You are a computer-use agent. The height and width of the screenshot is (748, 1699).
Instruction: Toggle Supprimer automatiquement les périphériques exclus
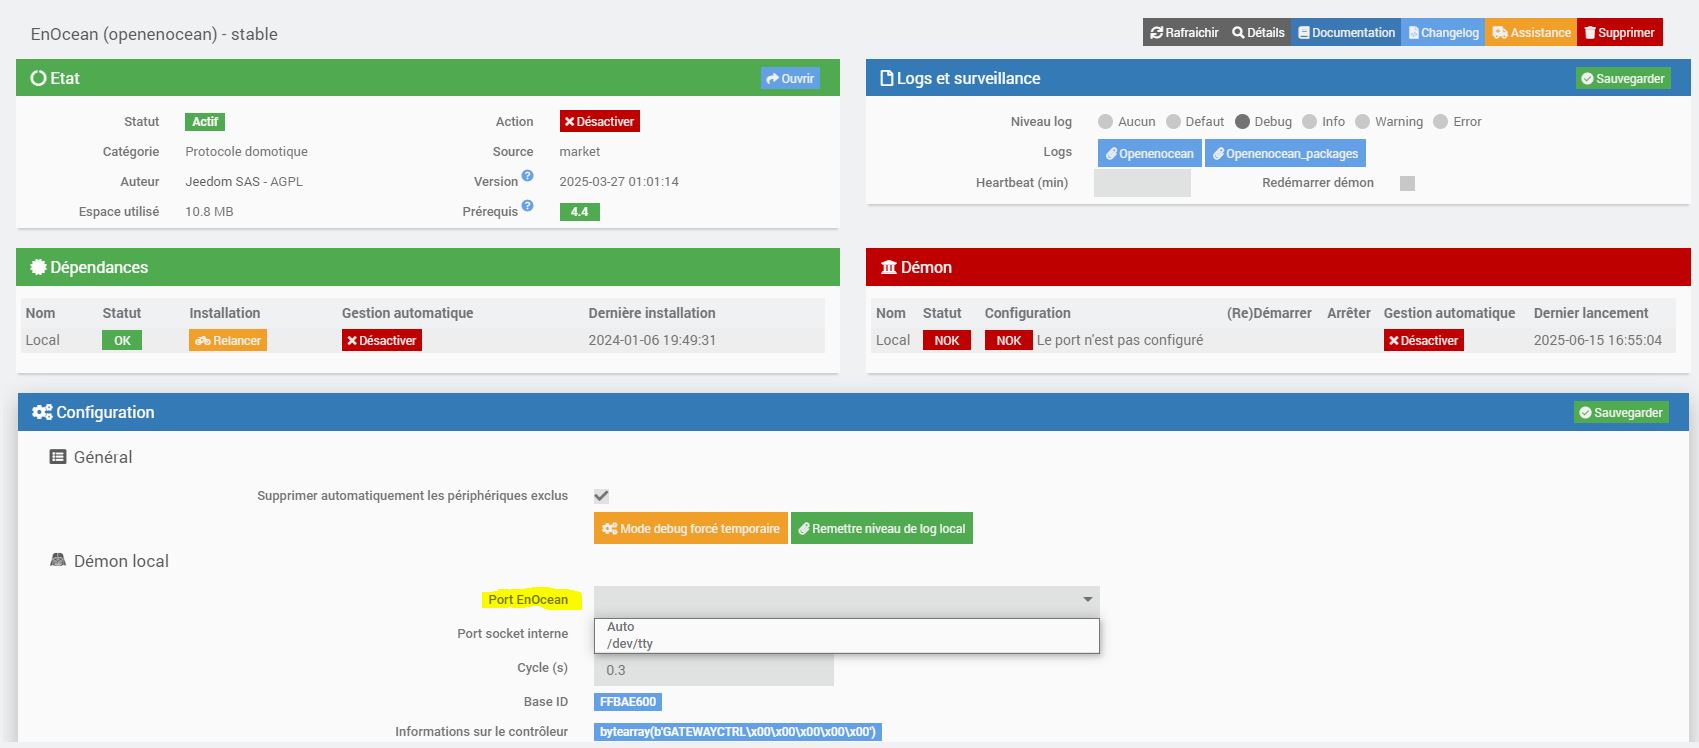click(601, 496)
